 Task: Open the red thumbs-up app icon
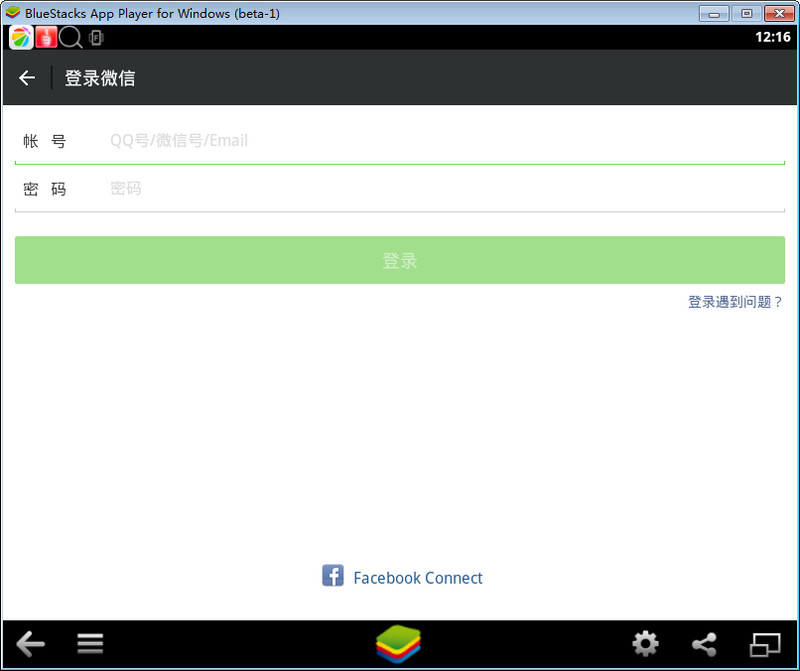click(x=46, y=37)
